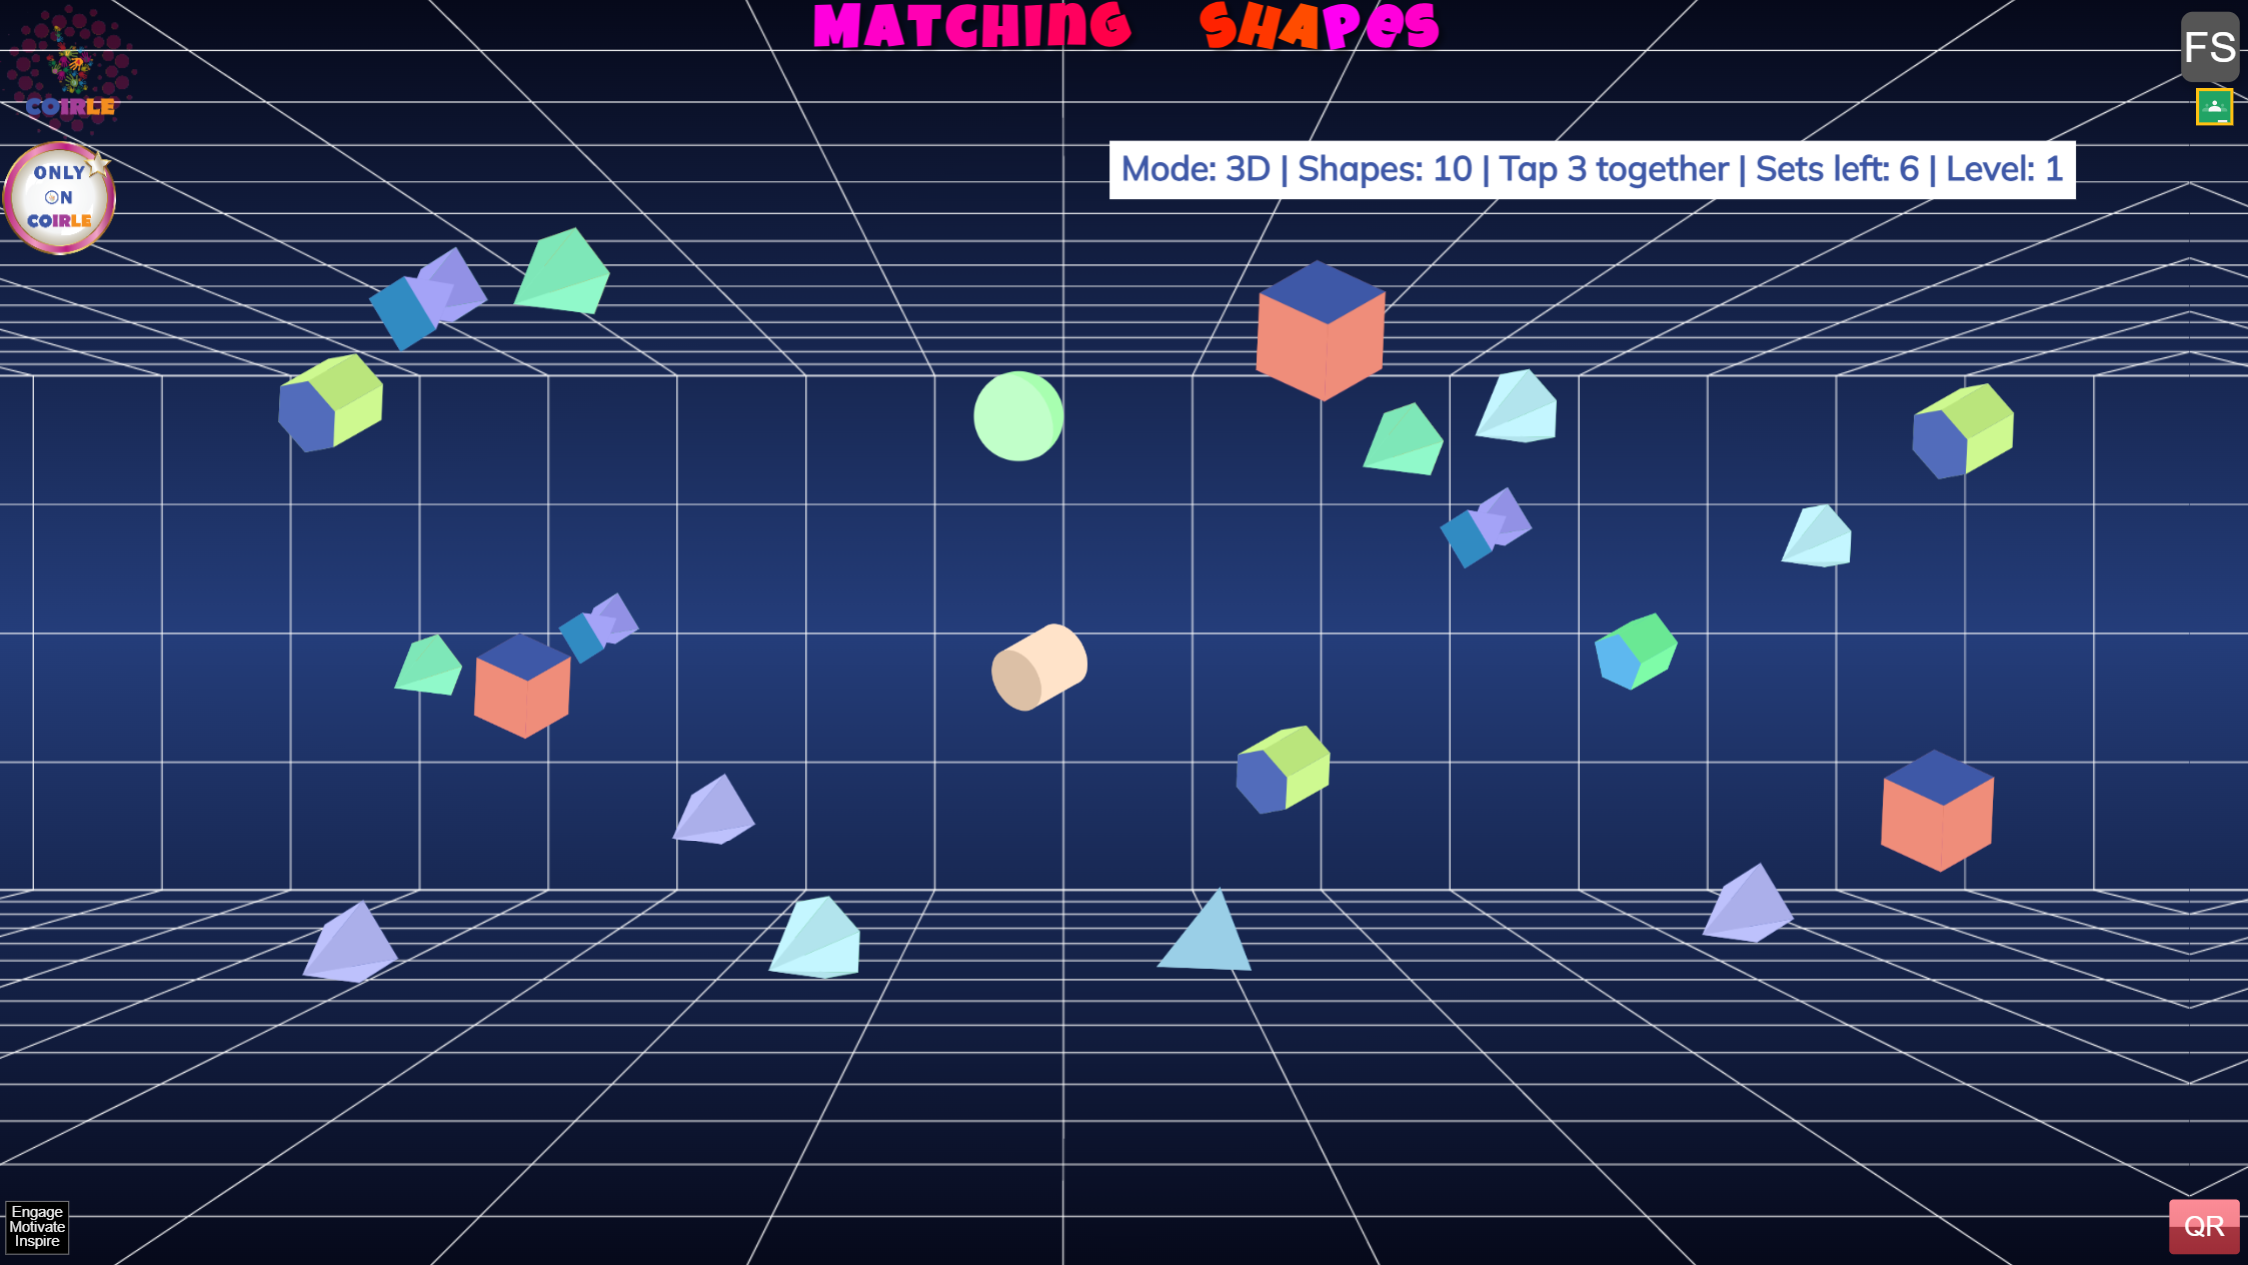This screenshot has height=1265, width=2248.
Task: Tap the peach cylinder shape
Action: pyautogui.click(x=1038, y=667)
